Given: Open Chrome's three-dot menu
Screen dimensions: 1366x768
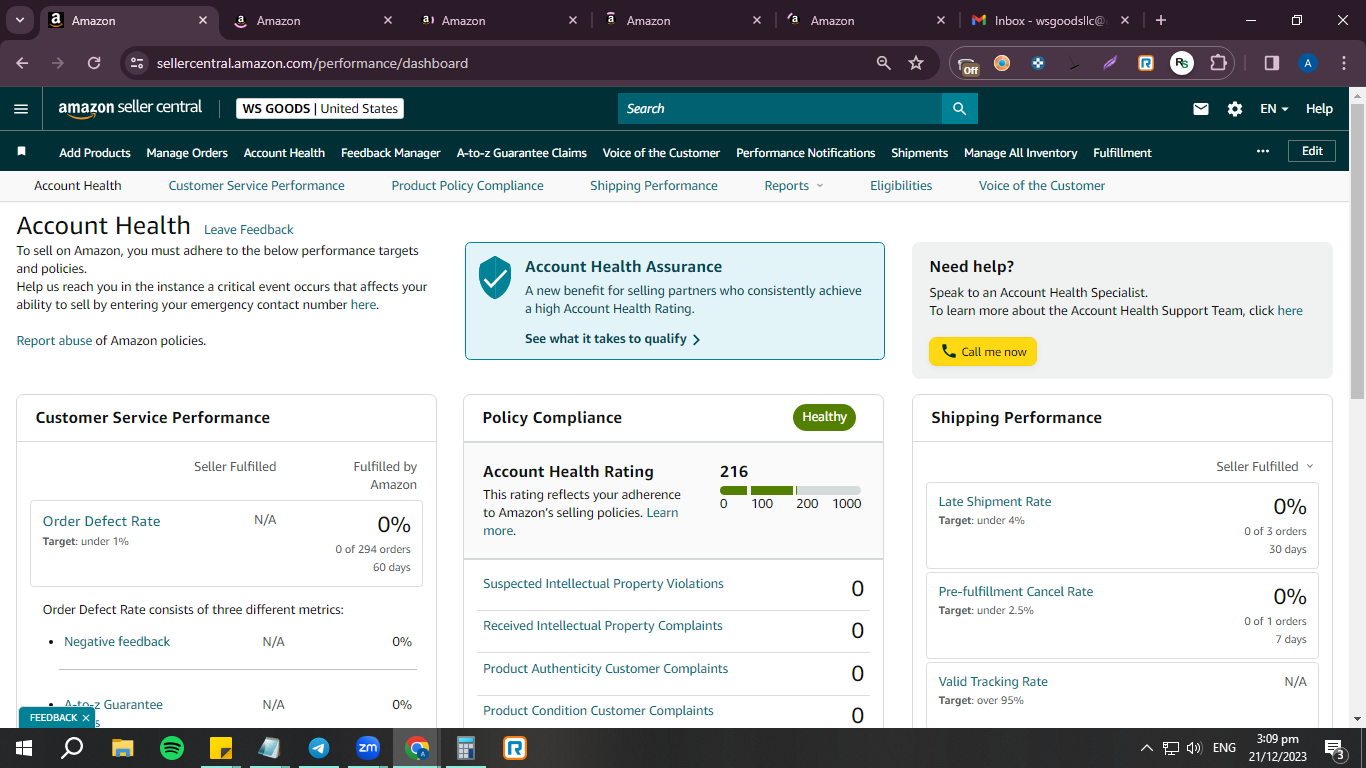Looking at the screenshot, I should pos(1343,63).
